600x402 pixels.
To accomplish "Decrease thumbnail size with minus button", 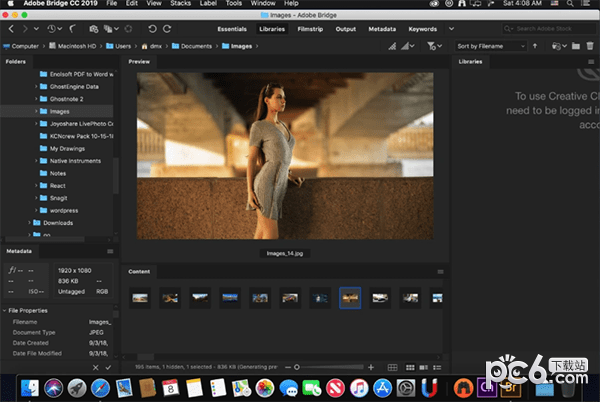I will [288, 367].
